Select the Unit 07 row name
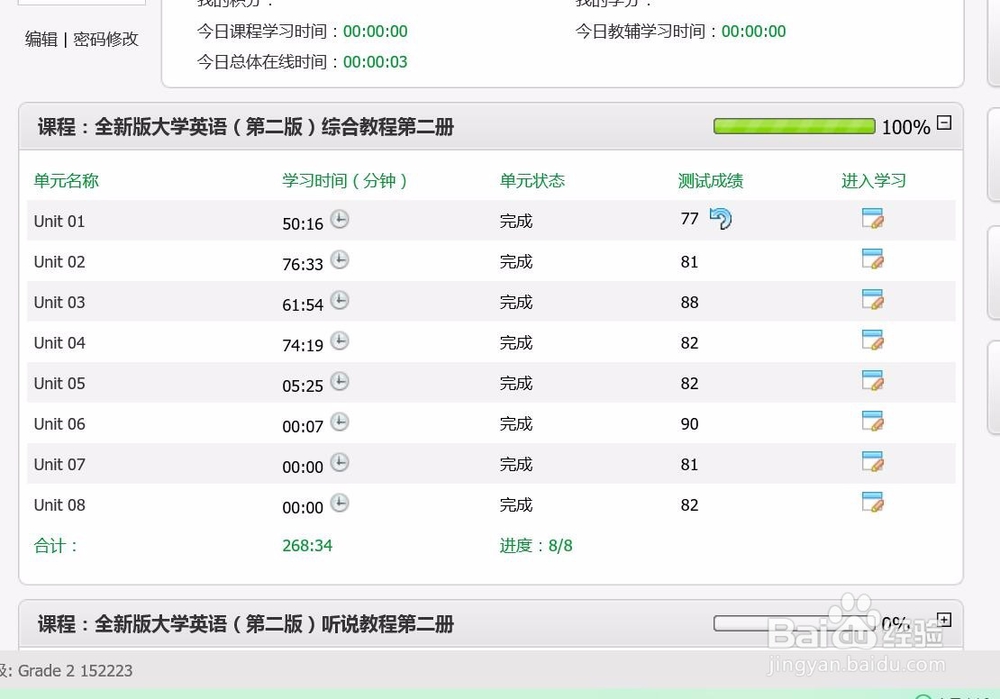Viewport: 1000px width, 699px height. click(59, 464)
